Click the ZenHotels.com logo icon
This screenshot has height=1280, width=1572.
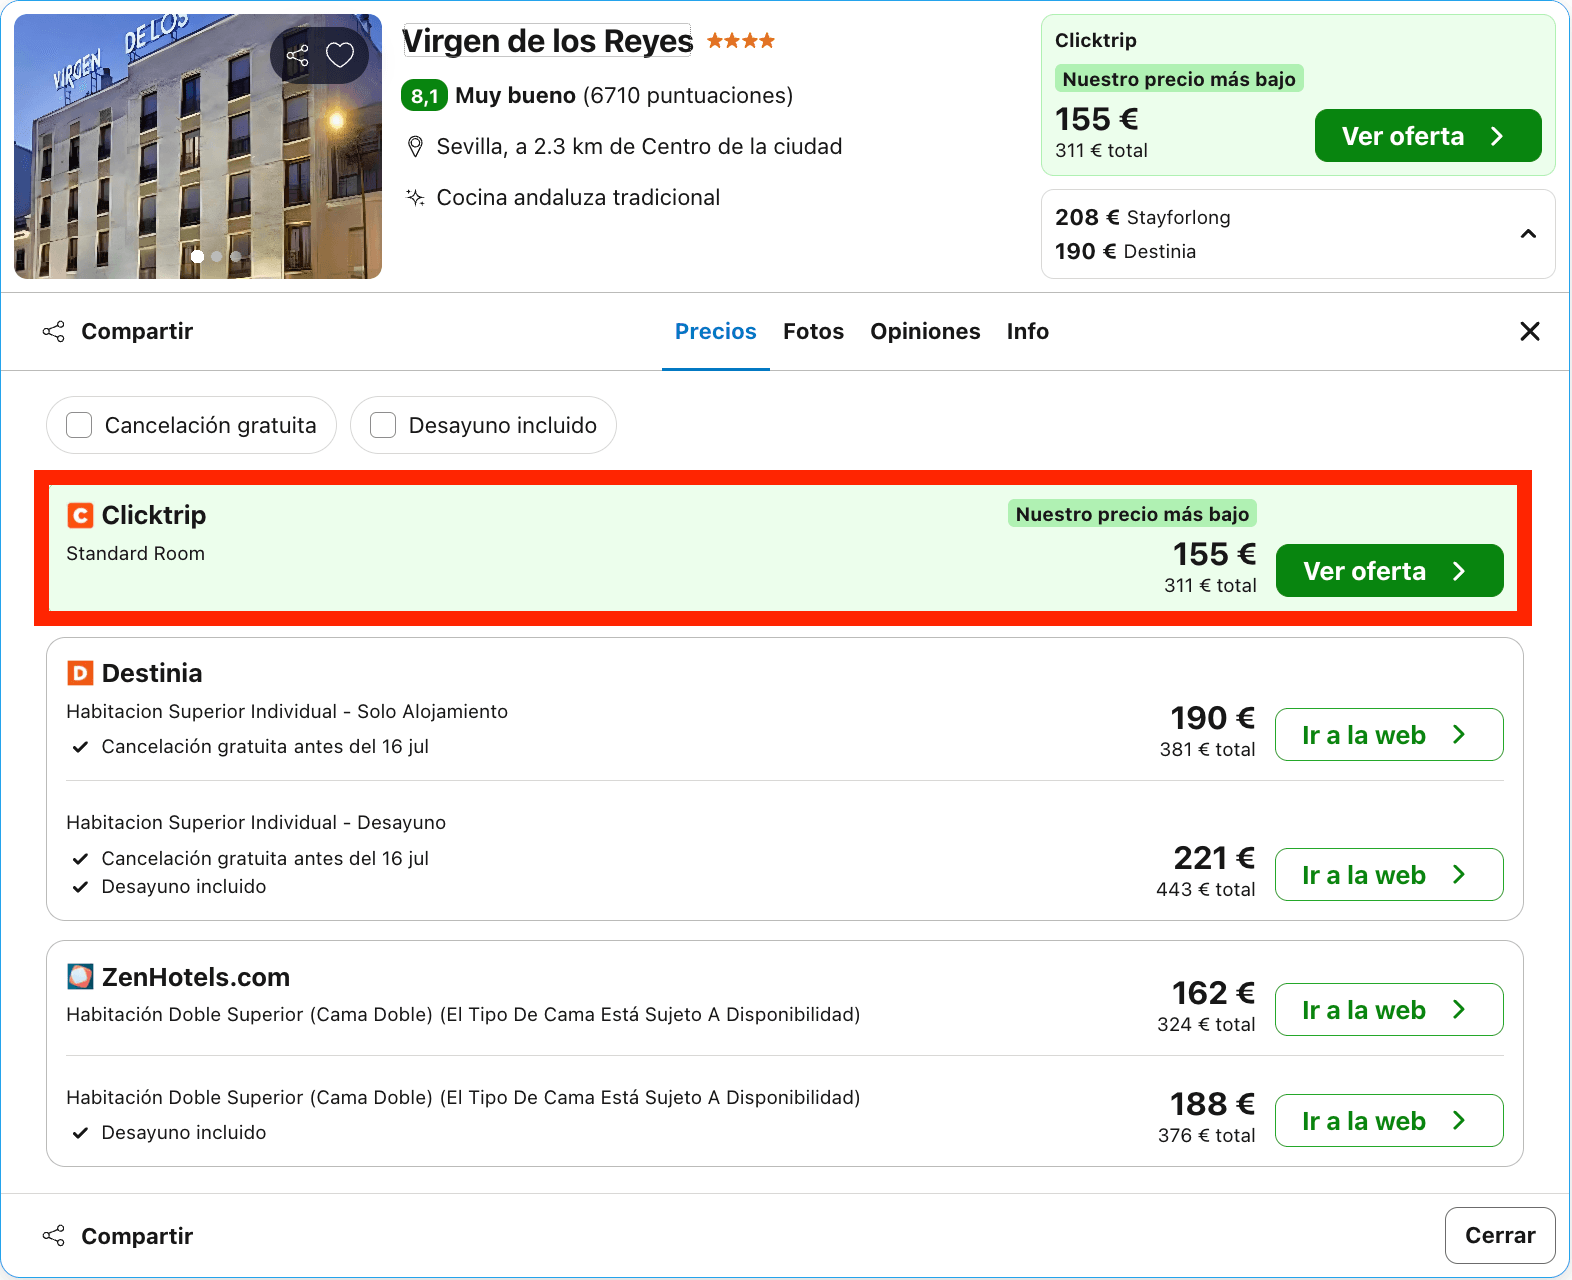[x=80, y=977]
